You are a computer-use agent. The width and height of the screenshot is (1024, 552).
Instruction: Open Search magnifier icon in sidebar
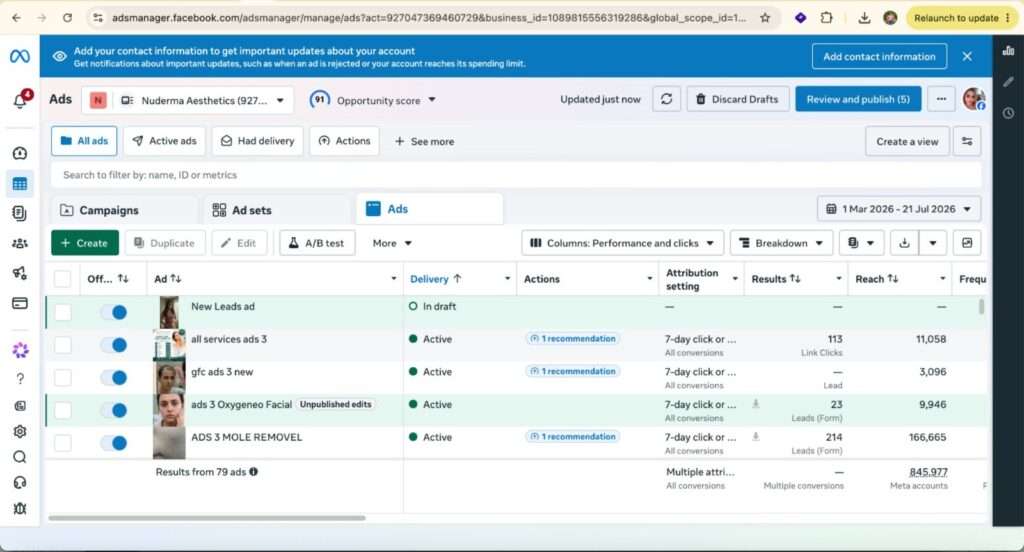click(20, 457)
